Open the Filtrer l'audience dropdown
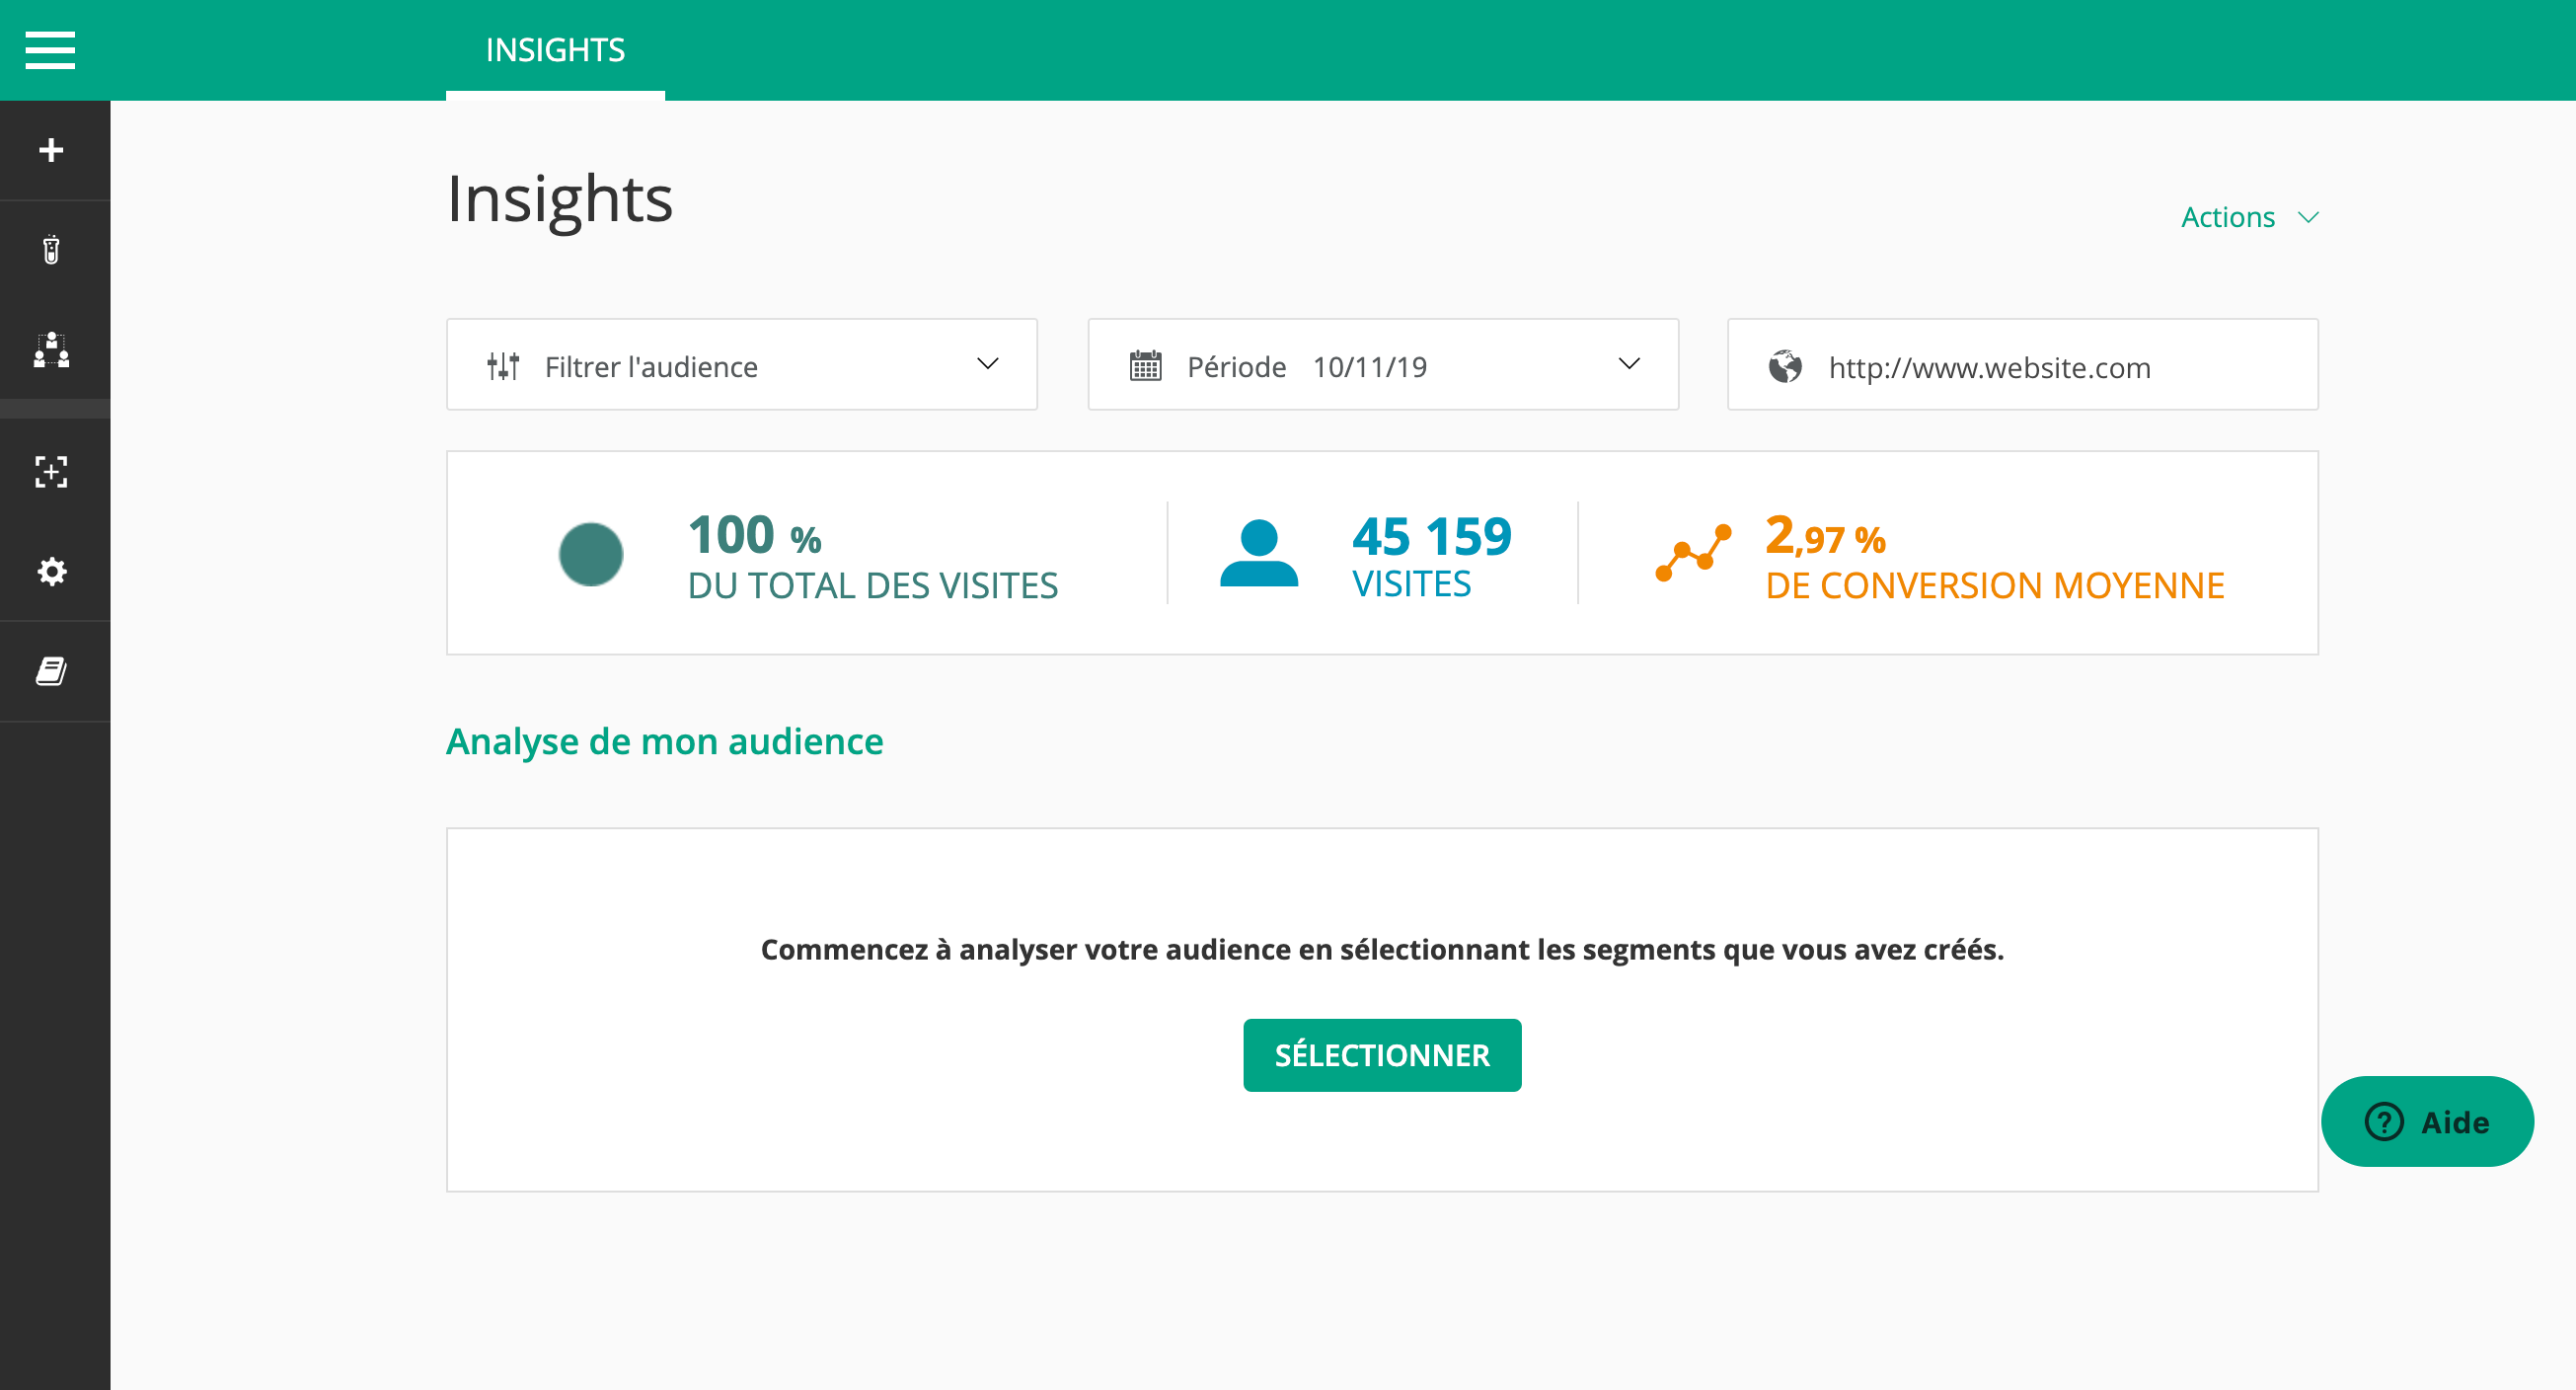2576x1390 pixels. (x=742, y=365)
